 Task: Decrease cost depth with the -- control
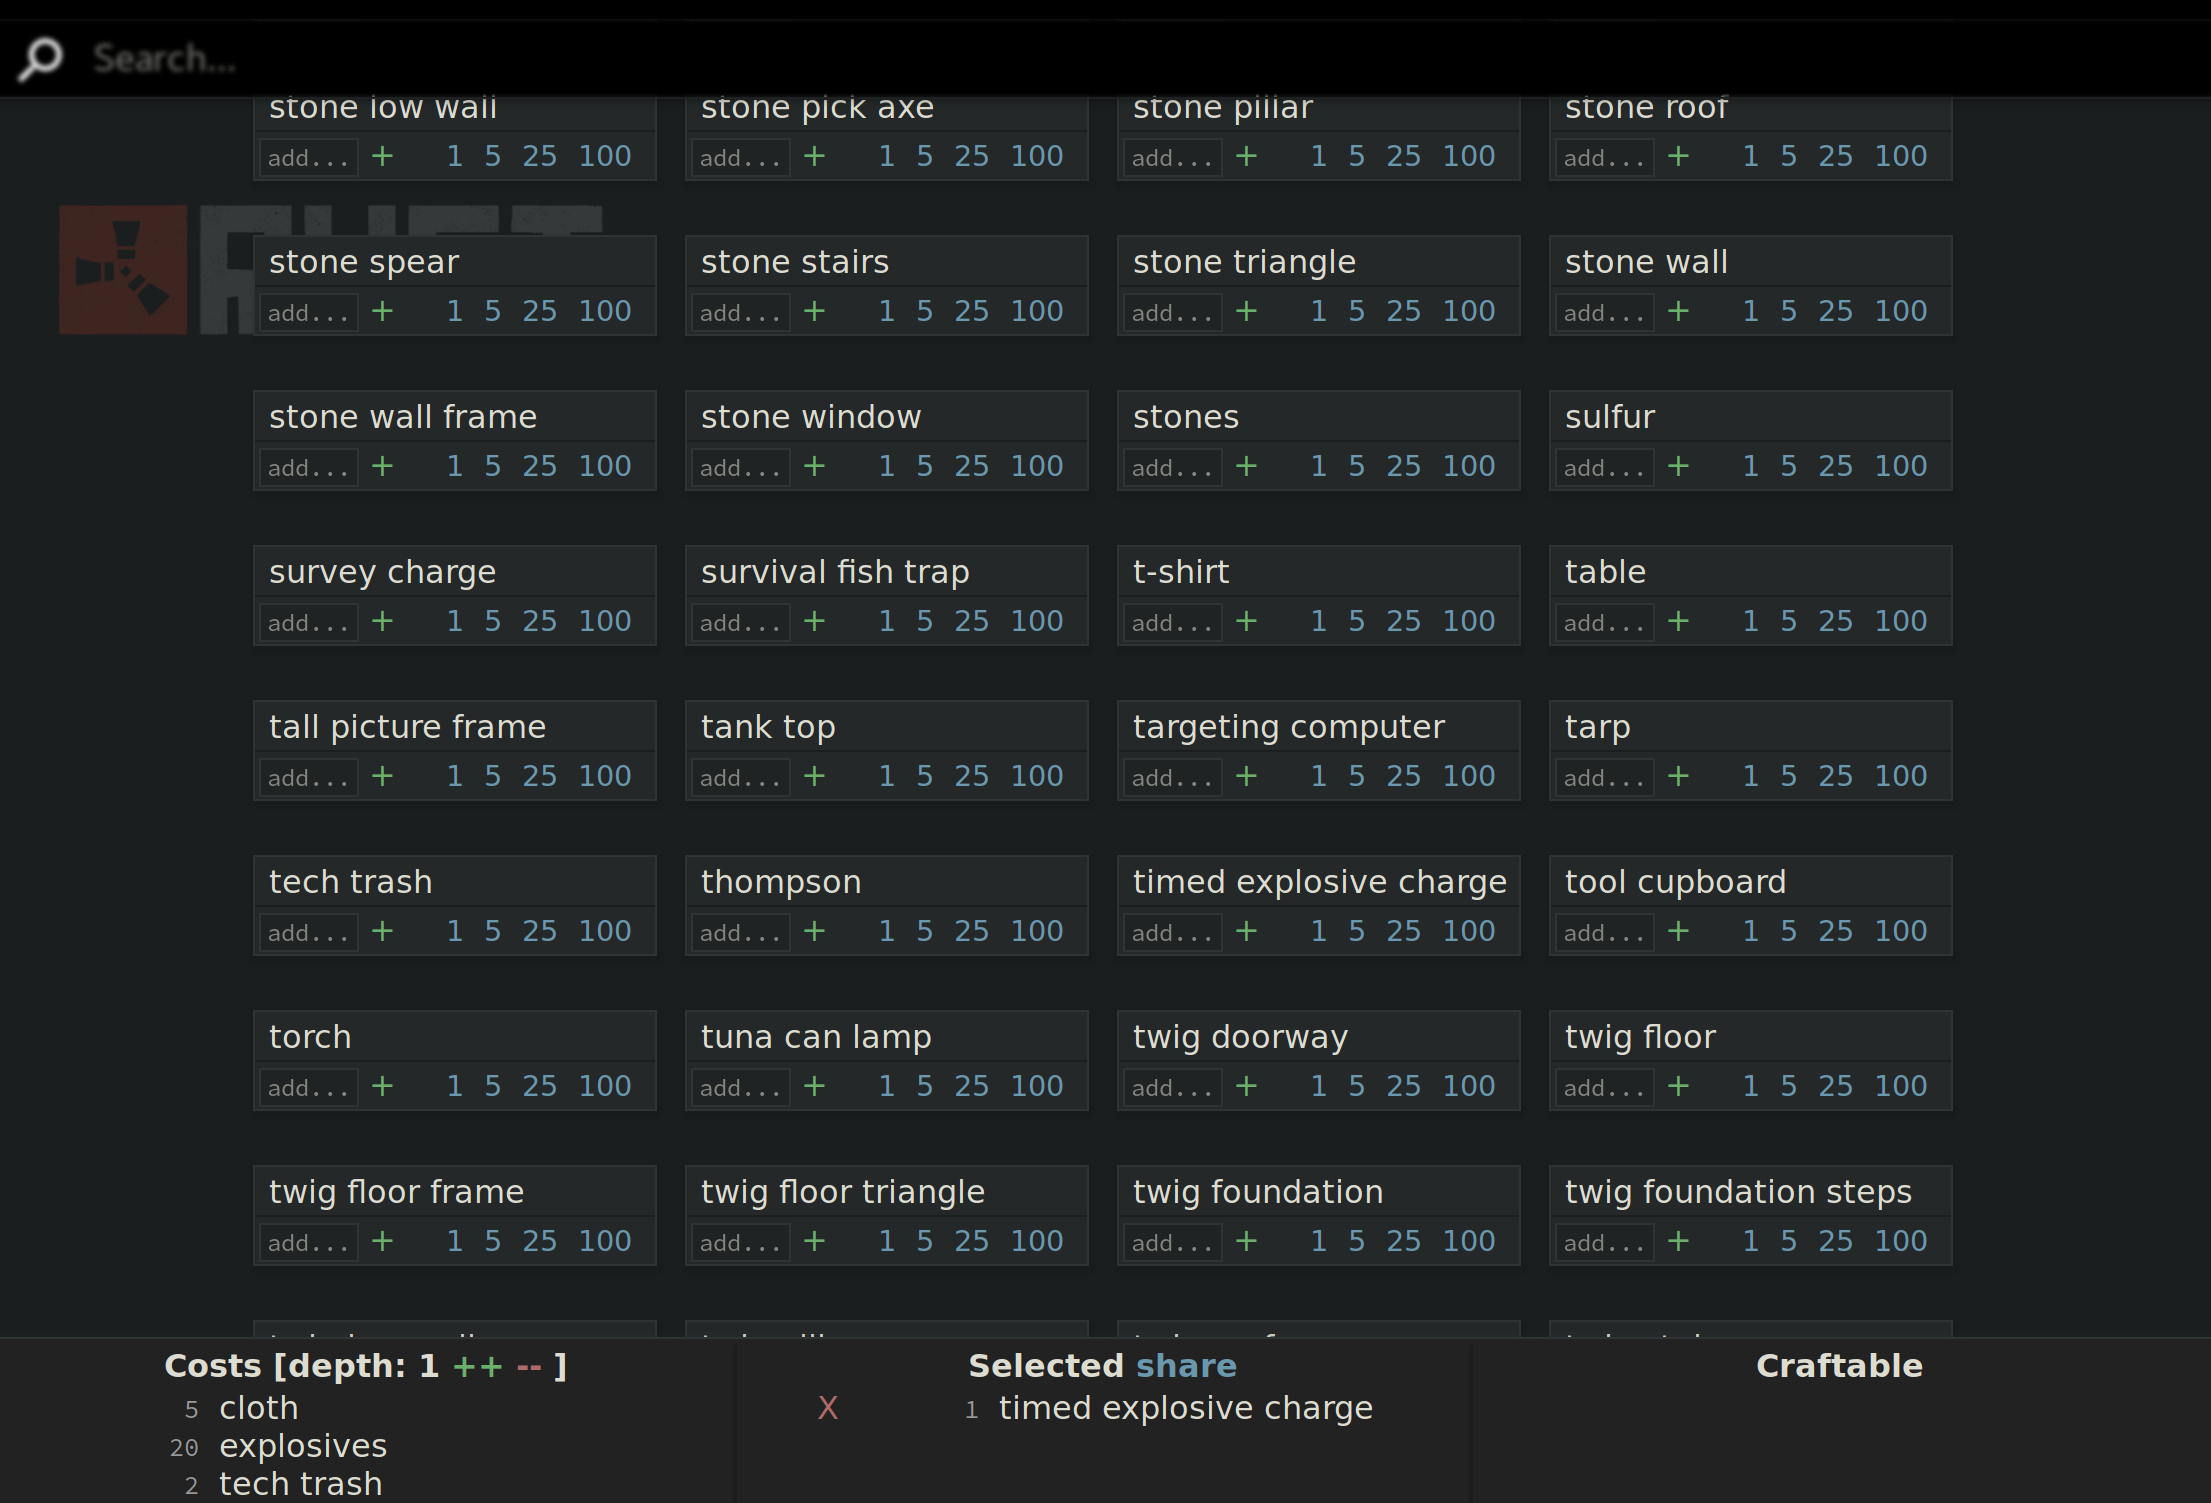pos(529,1365)
